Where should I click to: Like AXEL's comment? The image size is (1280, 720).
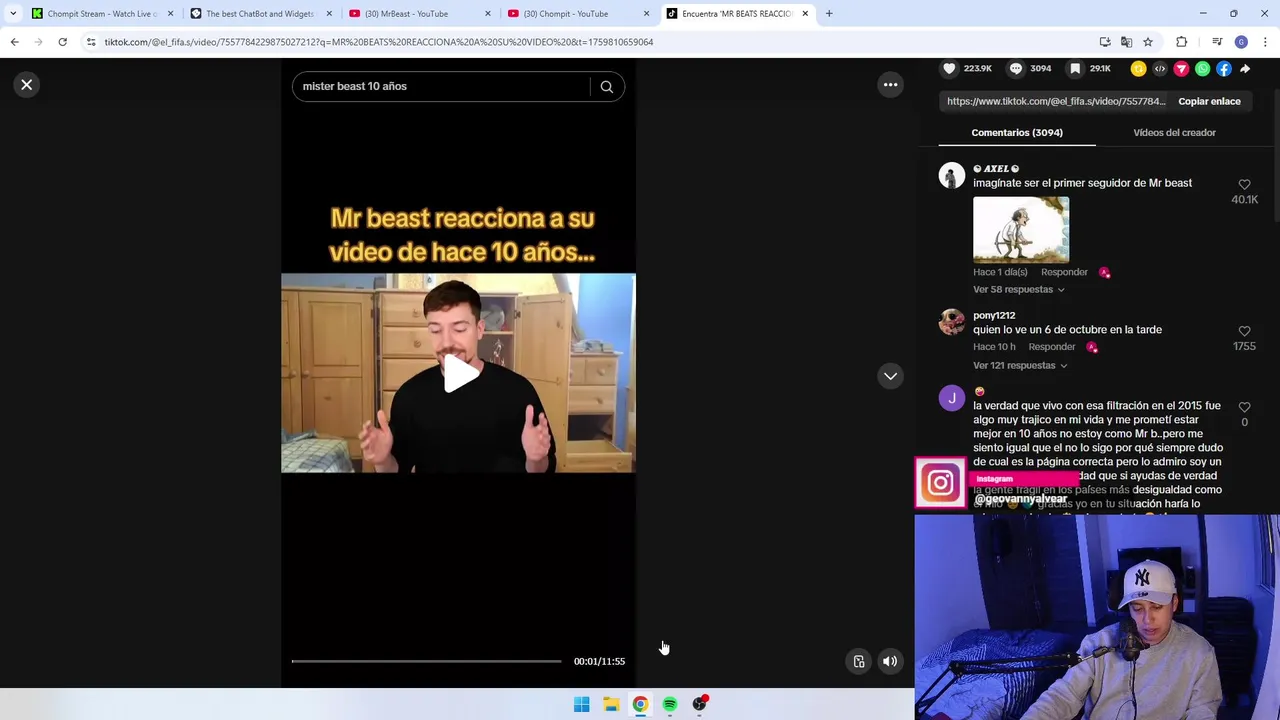point(1244,185)
